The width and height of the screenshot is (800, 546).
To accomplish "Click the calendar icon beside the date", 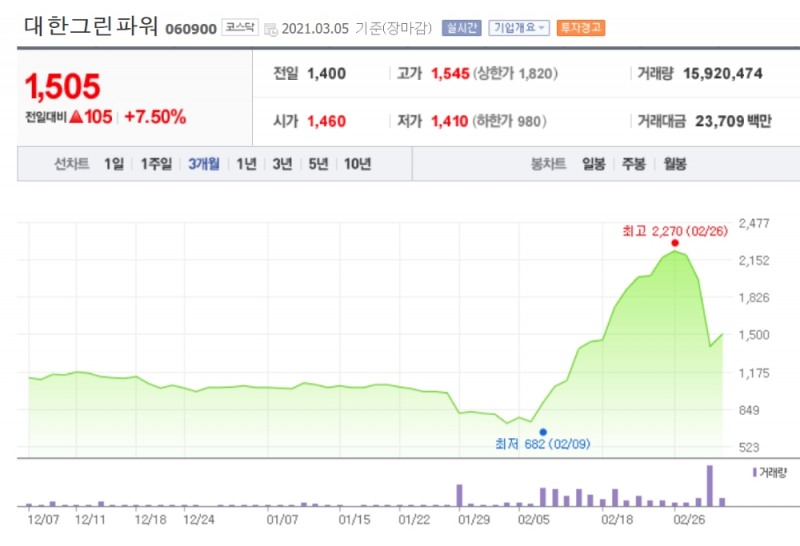I will click(x=270, y=29).
